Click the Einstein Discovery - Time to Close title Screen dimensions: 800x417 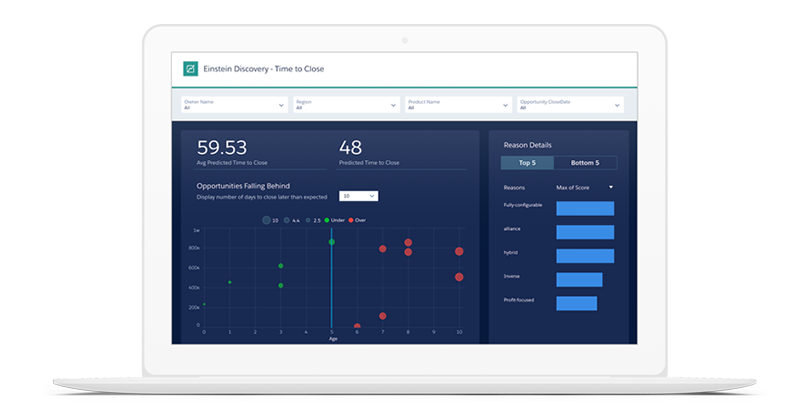[264, 69]
